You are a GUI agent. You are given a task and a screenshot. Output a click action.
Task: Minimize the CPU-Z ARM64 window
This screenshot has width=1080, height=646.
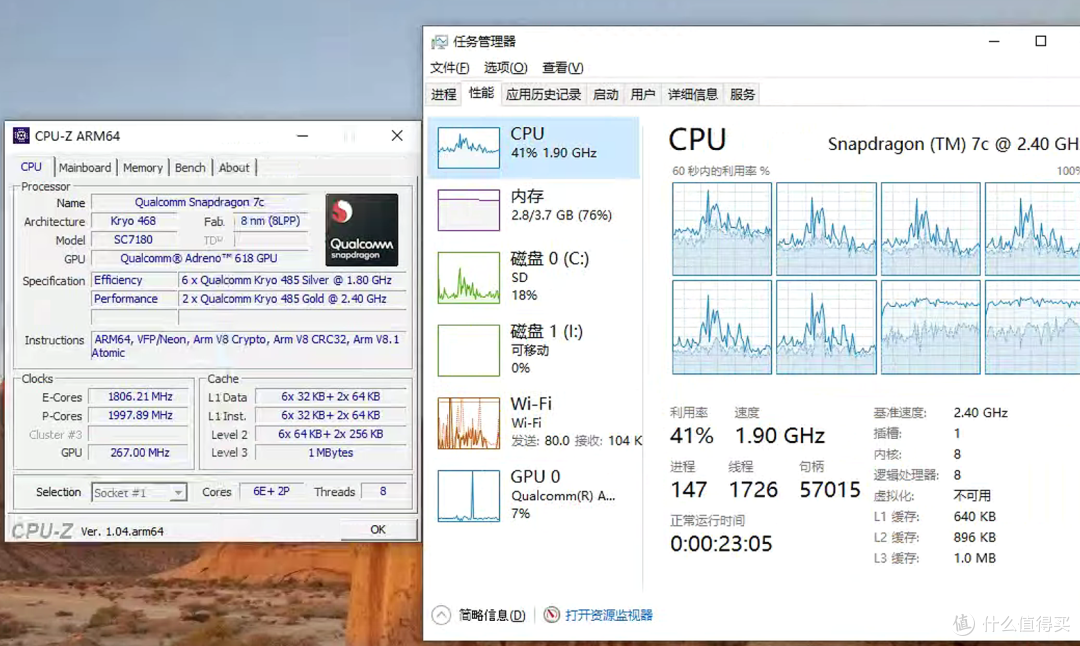(x=302, y=136)
